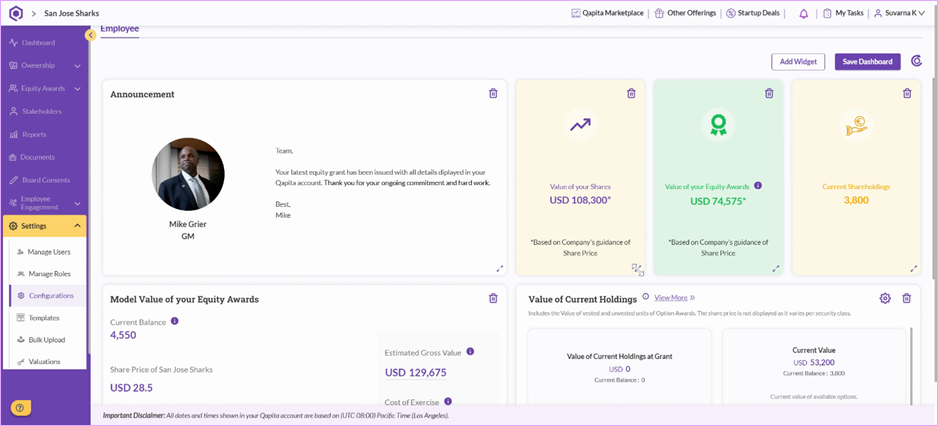This screenshot has width=938, height=426.
Task: Click the award ribbon icon on Equity Awards card
Action: tap(717, 125)
